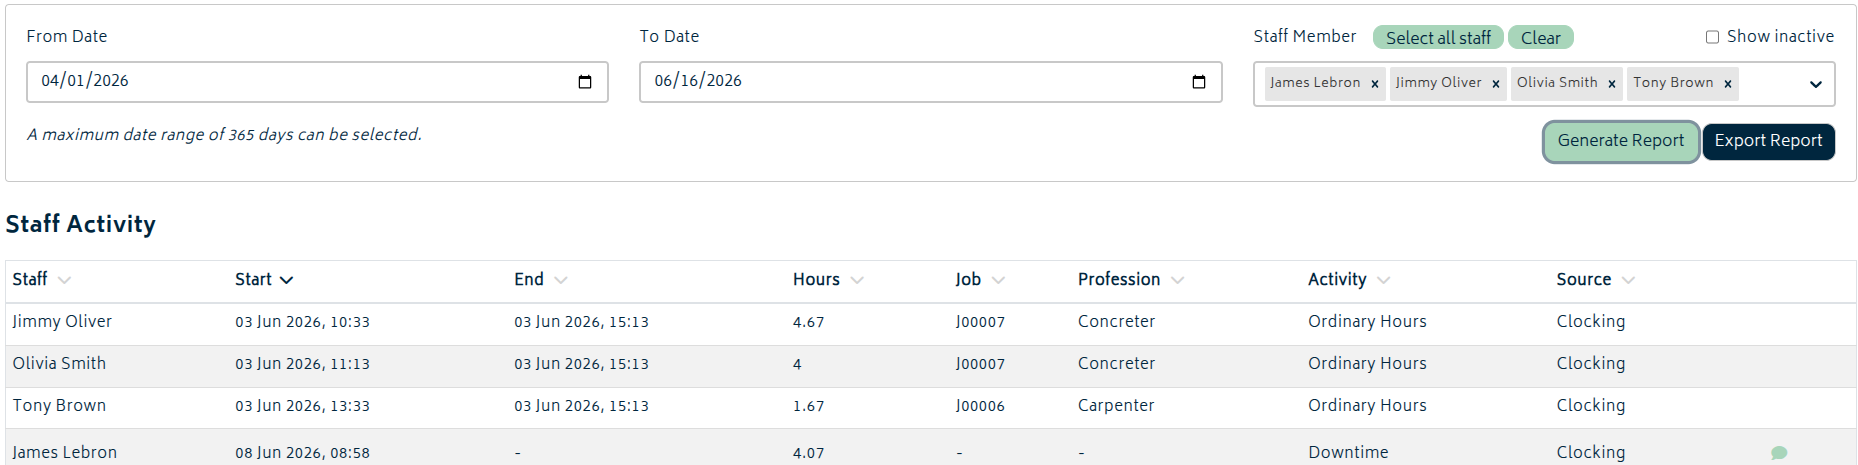Sort table by Source column header
1858x465 pixels.
click(1583, 280)
